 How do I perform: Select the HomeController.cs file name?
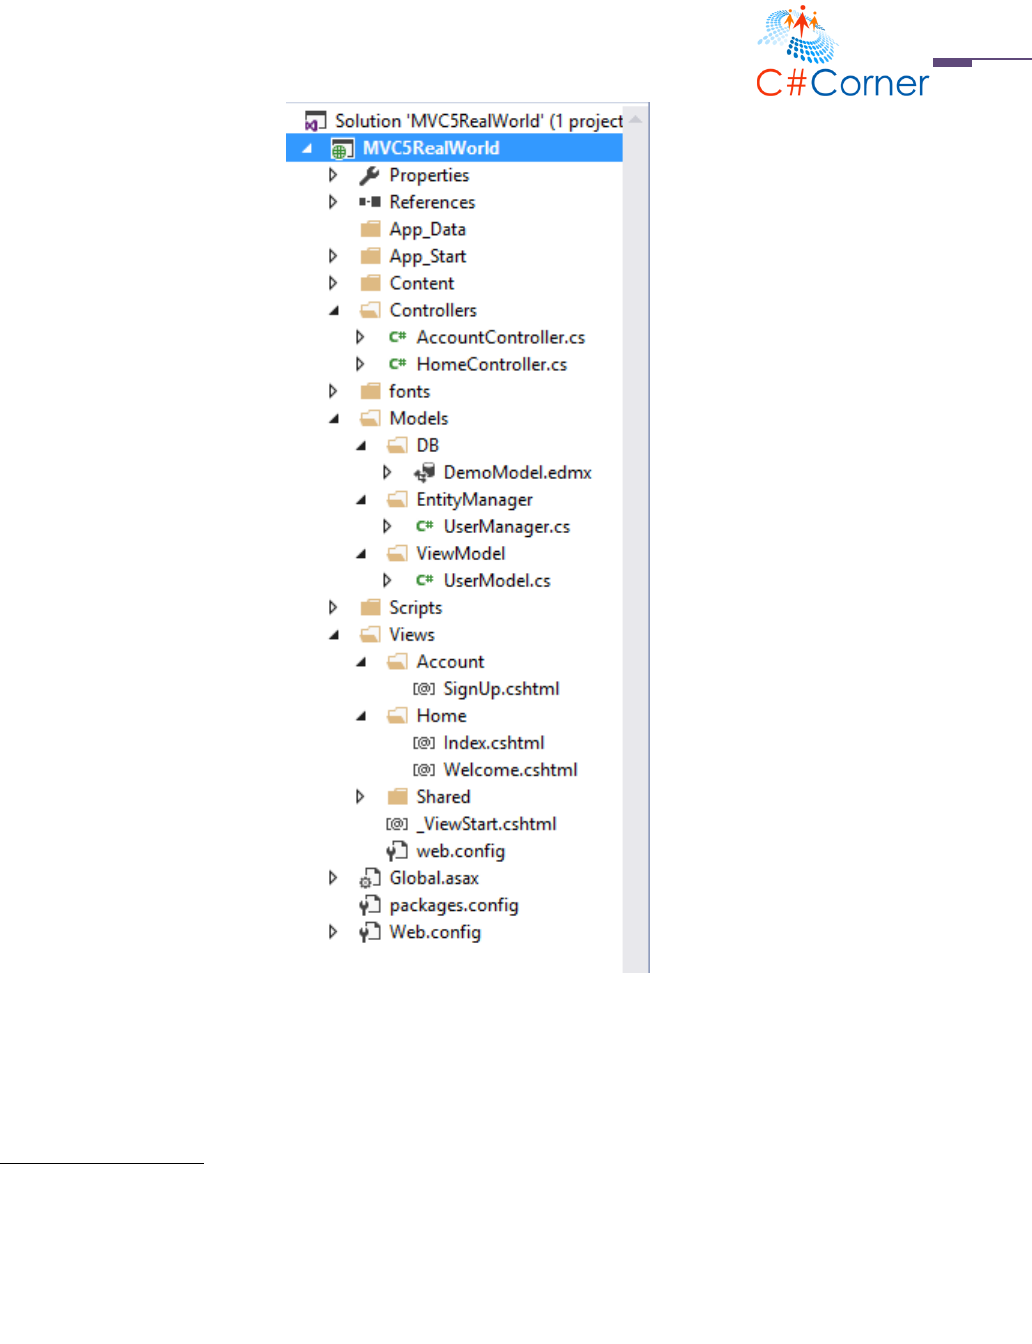(x=492, y=364)
